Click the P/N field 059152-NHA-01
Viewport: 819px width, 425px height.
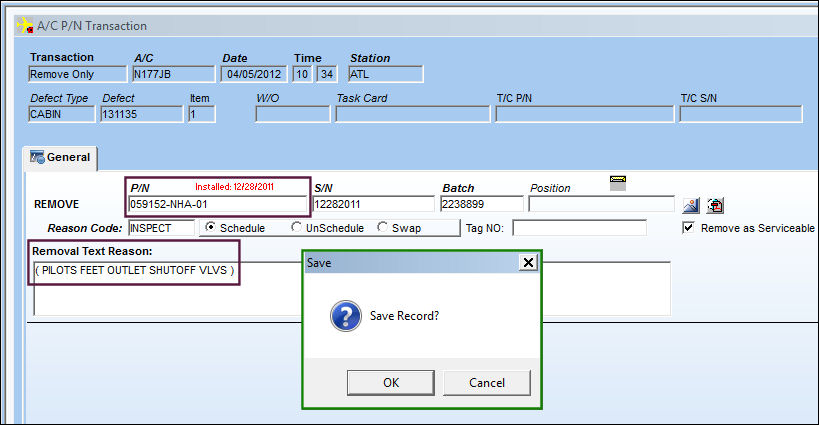coord(217,204)
